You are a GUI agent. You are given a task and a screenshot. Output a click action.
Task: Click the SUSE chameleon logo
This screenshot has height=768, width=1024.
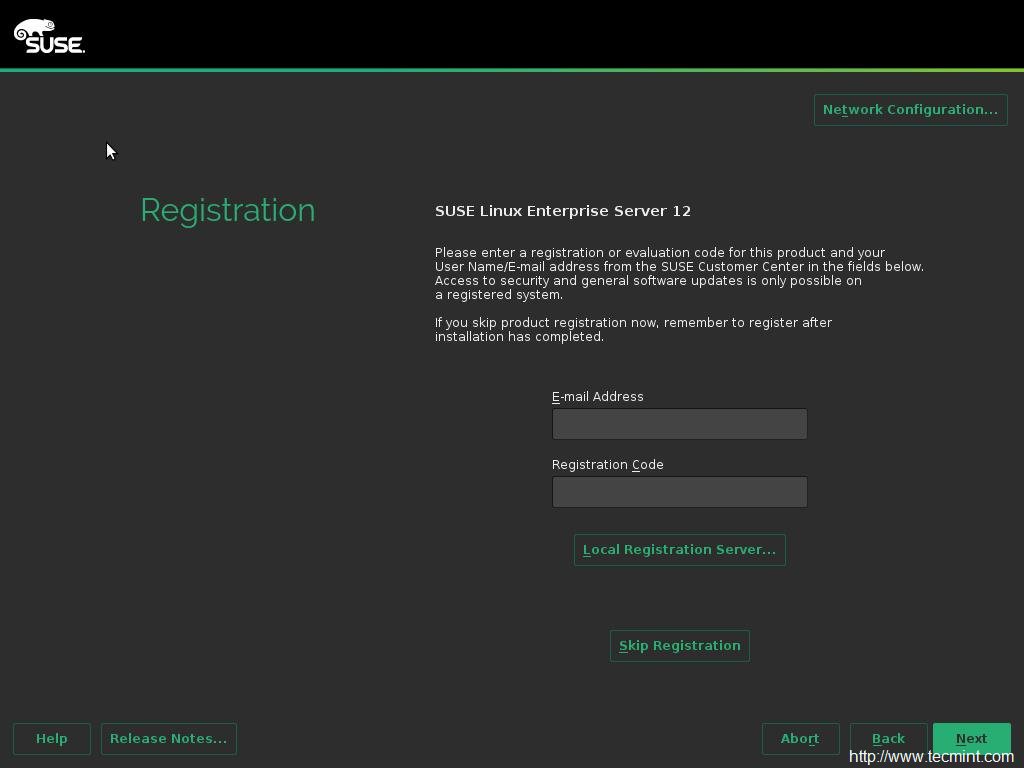click(49, 36)
